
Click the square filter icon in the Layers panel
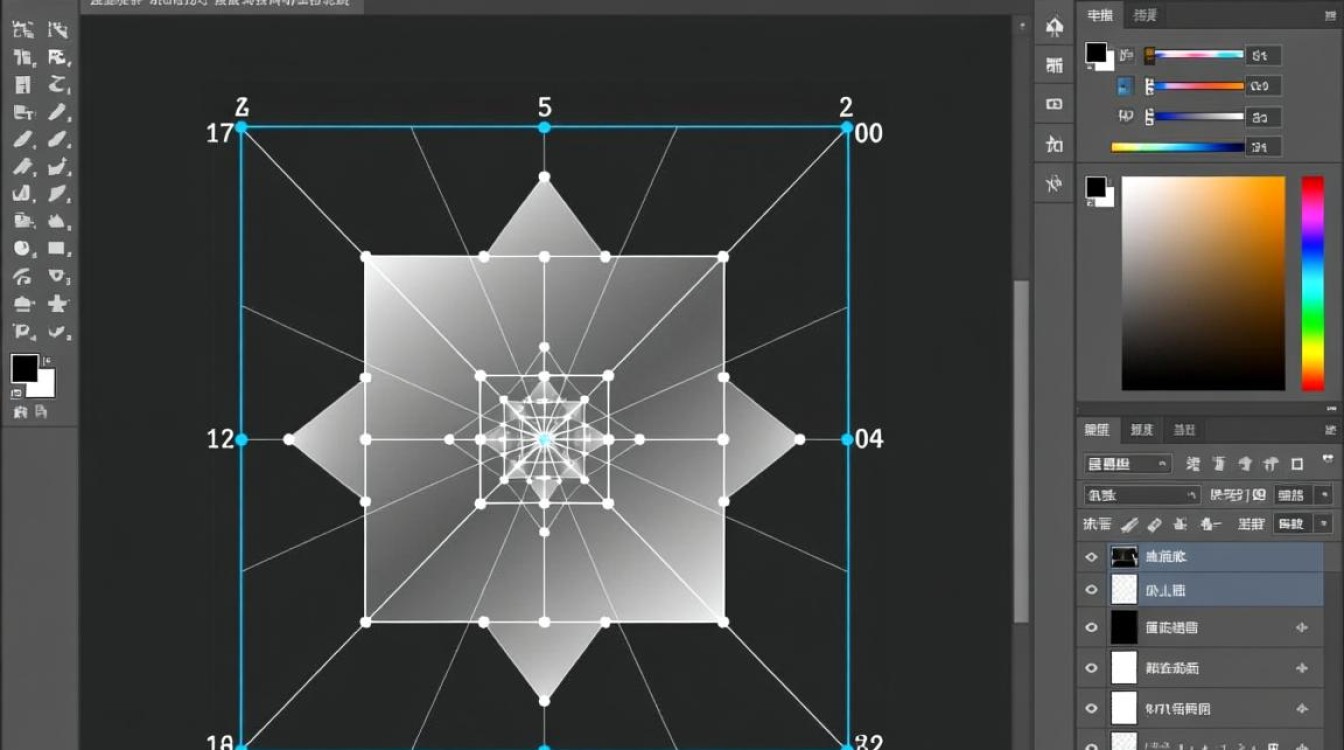1297,464
